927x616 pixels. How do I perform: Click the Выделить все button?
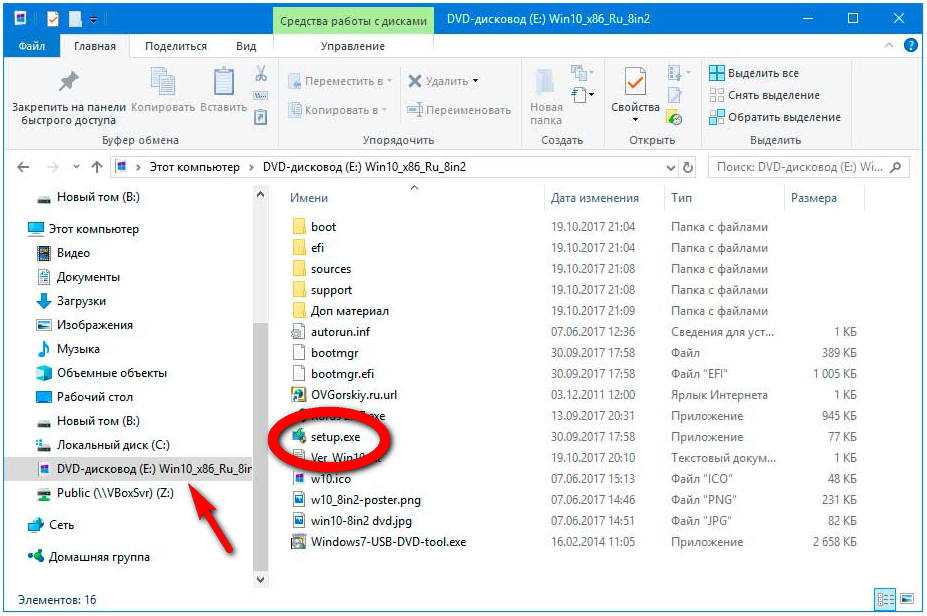pyautogui.click(x=762, y=73)
